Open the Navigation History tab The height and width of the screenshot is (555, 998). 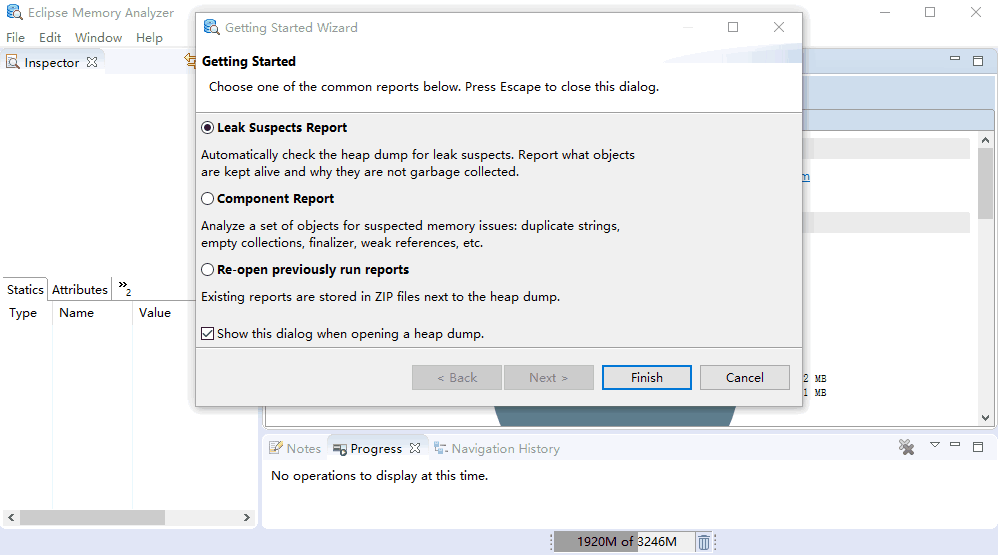click(x=497, y=448)
